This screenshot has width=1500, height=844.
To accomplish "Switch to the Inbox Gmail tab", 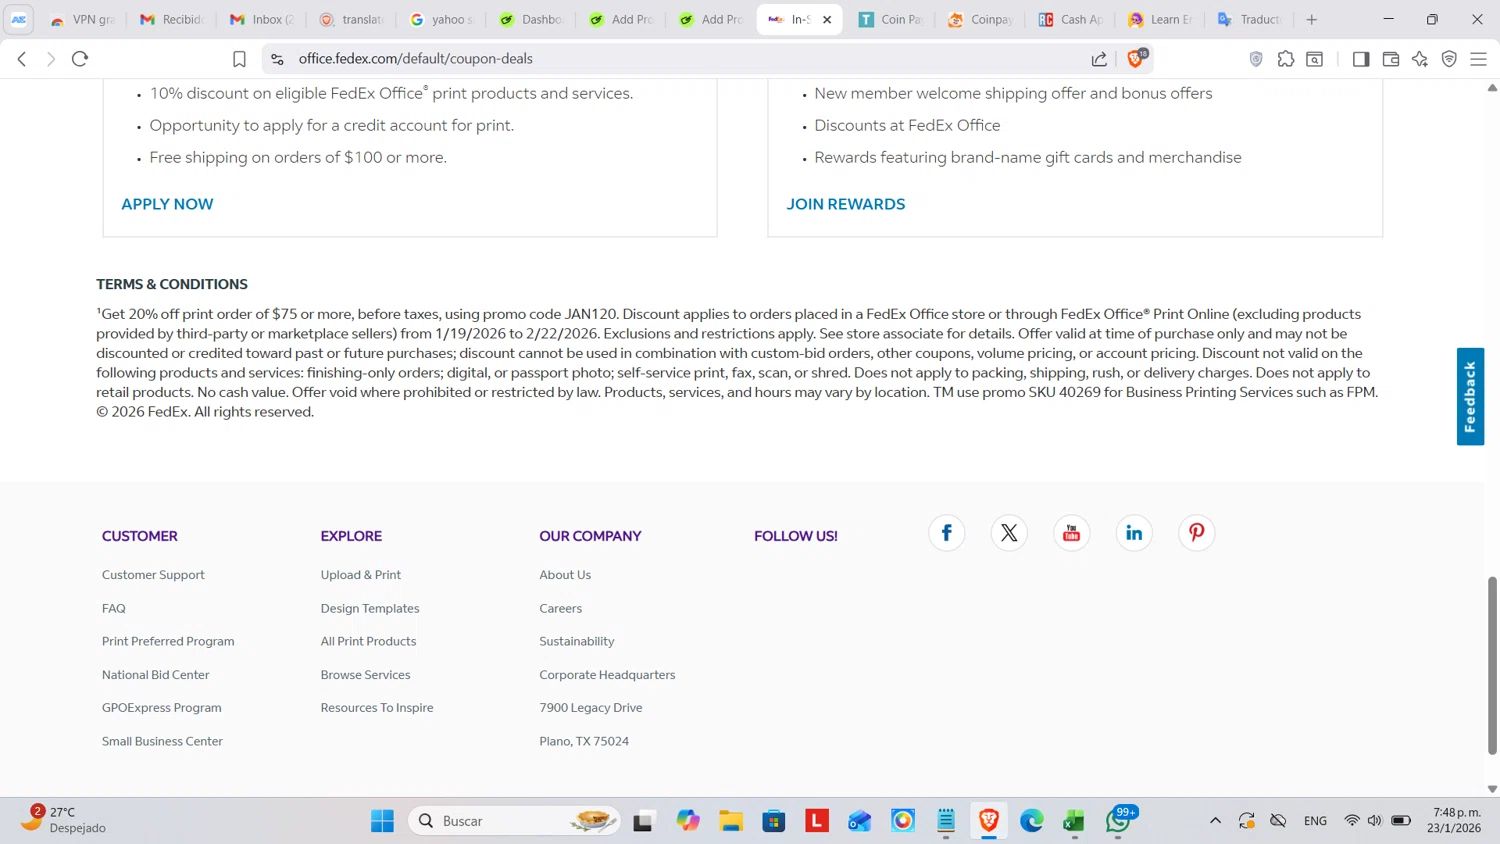I will 262,19.
